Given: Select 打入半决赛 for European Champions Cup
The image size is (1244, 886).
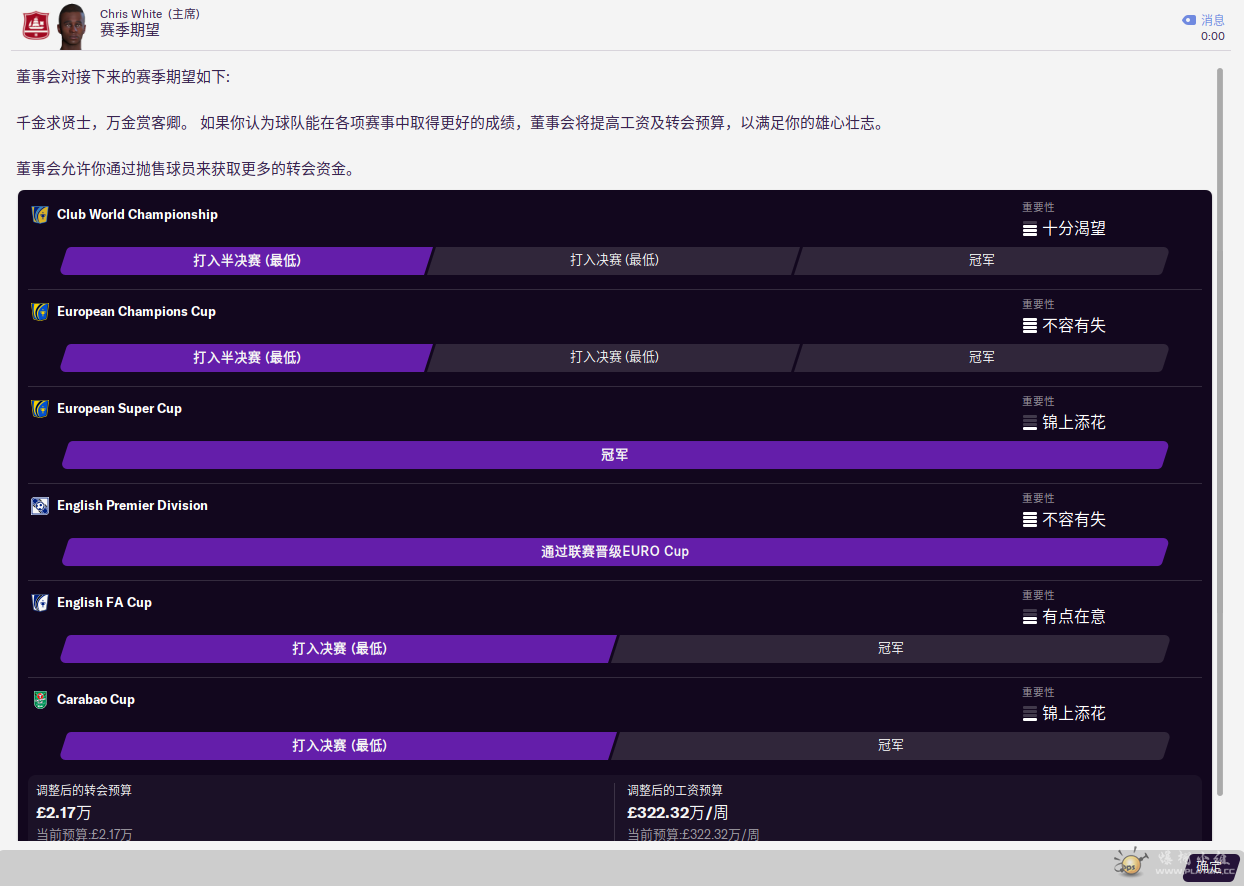Looking at the screenshot, I should [246, 358].
